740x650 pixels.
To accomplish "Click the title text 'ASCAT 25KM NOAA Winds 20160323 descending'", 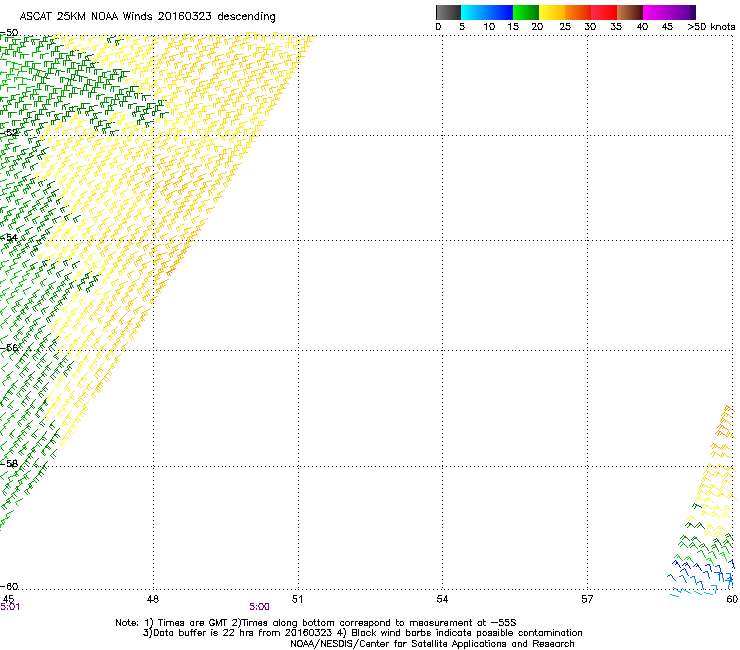I will [x=147, y=17].
